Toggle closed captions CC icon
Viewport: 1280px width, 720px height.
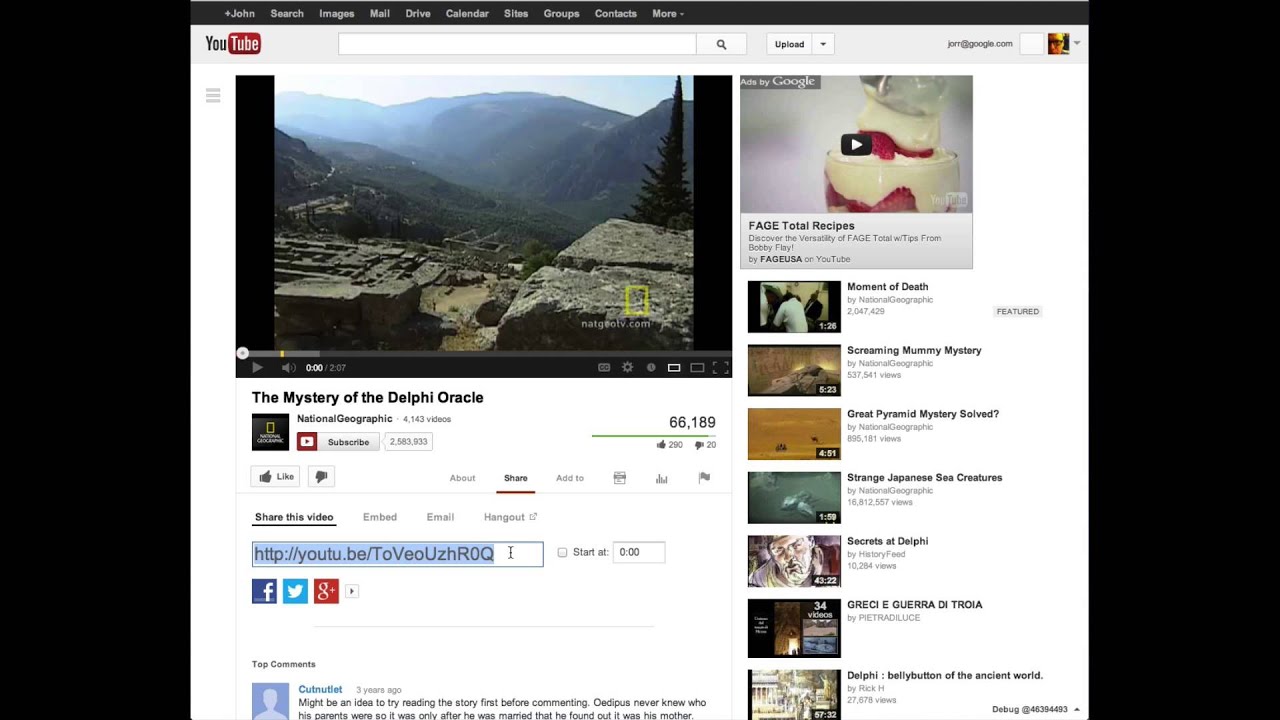[604, 368]
